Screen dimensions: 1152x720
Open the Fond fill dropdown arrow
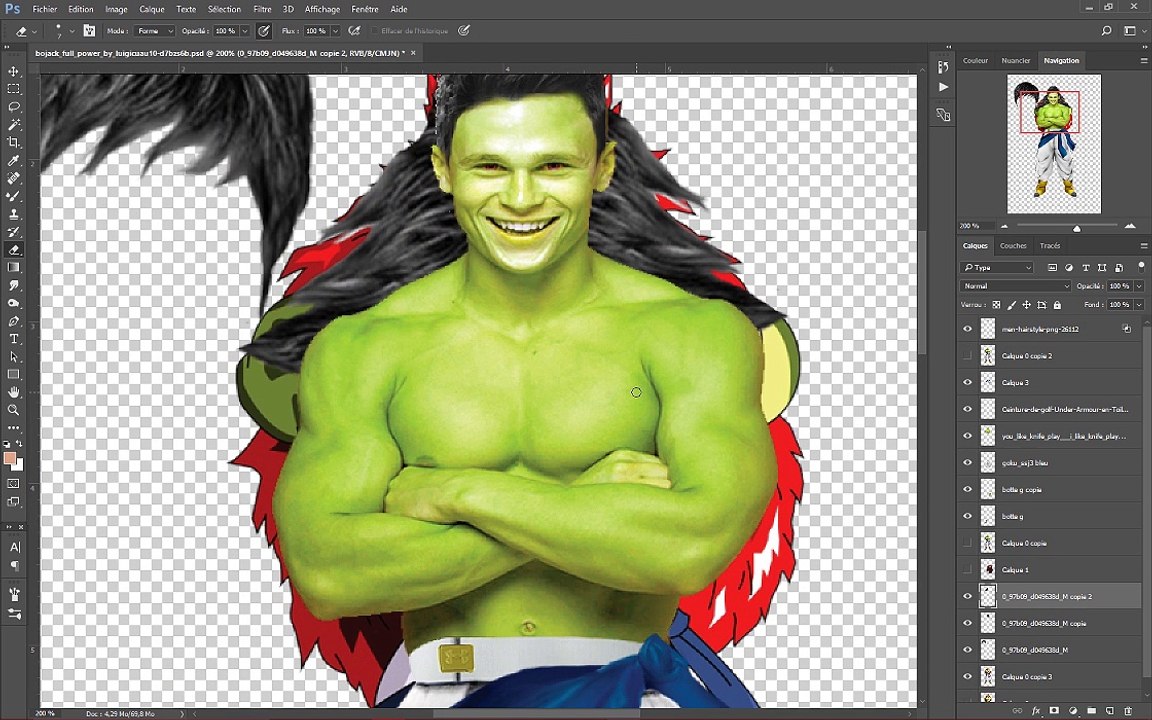tap(1139, 304)
